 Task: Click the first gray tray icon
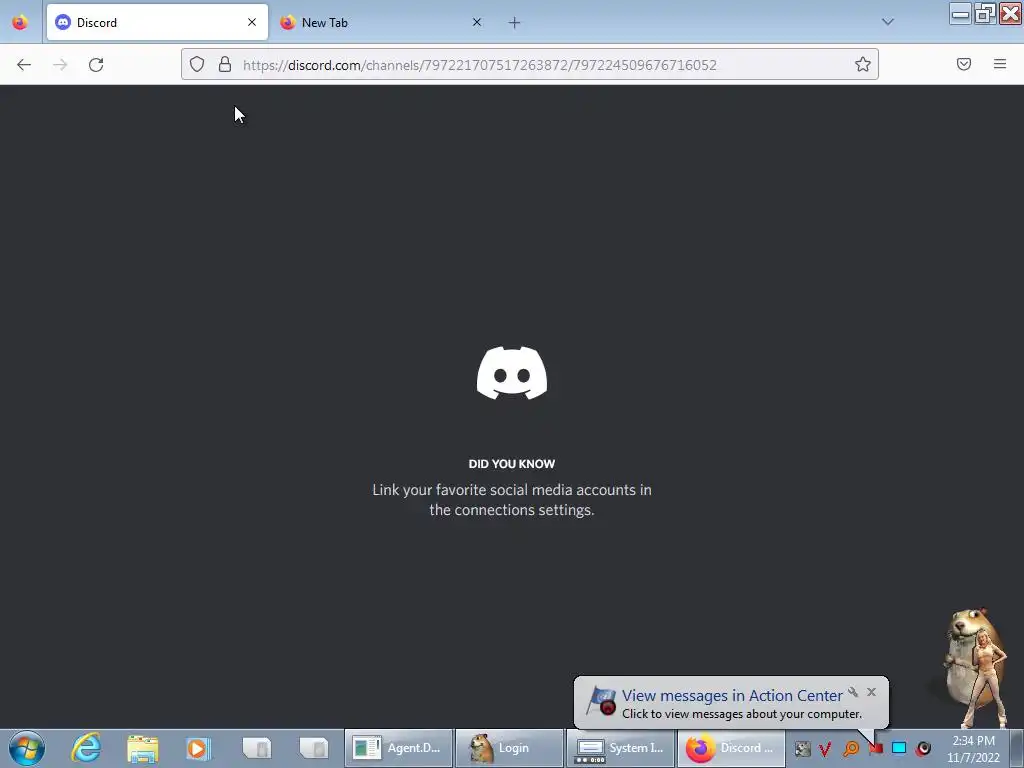(x=802, y=748)
